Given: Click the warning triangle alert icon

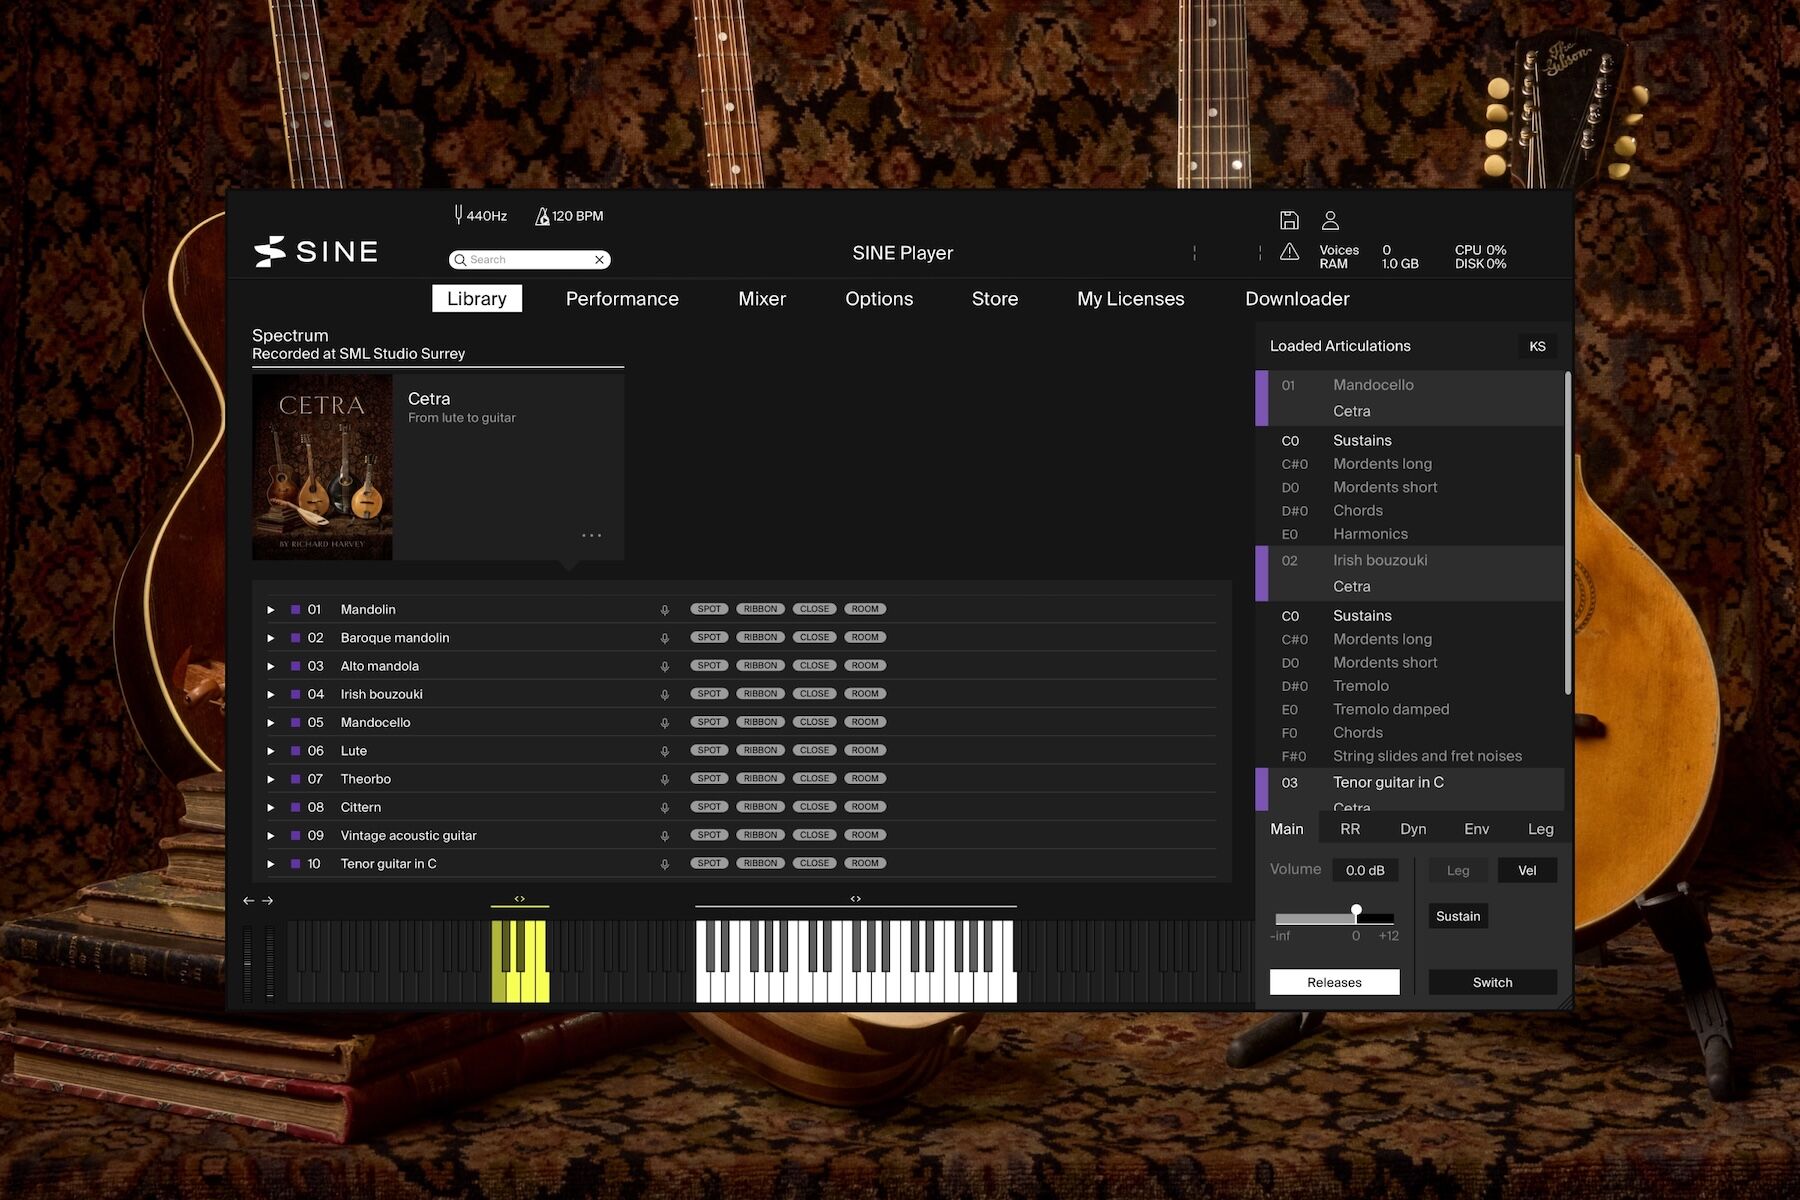Looking at the screenshot, I should (x=1289, y=252).
